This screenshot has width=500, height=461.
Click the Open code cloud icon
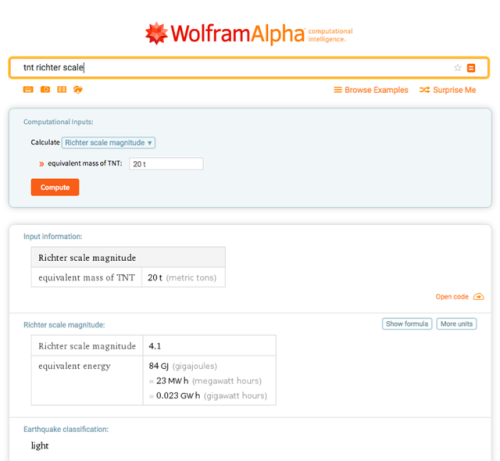click(x=479, y=296)
